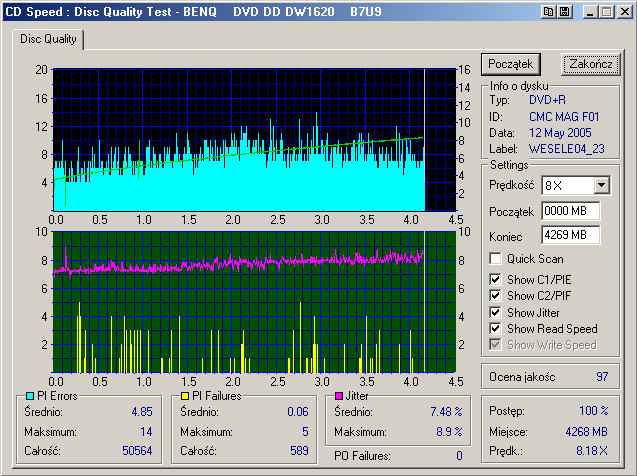Click the PI Errors maximum value 14
637x476 pixels.
[x=146, y=432]
